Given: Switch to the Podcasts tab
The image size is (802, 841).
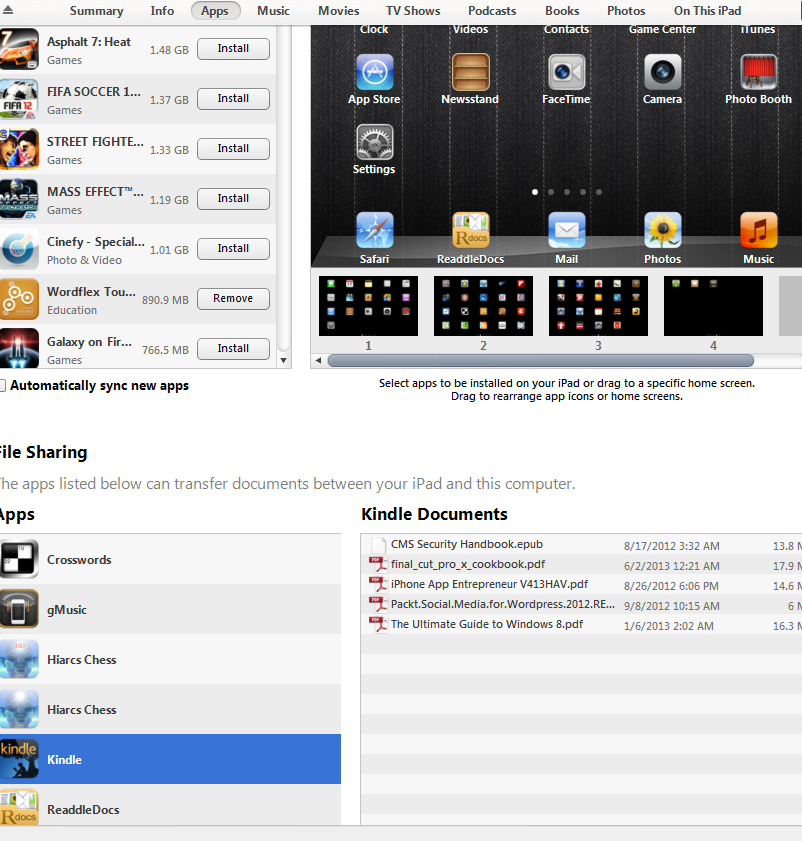Looking at the screenshot, I should tap(492, 11).
